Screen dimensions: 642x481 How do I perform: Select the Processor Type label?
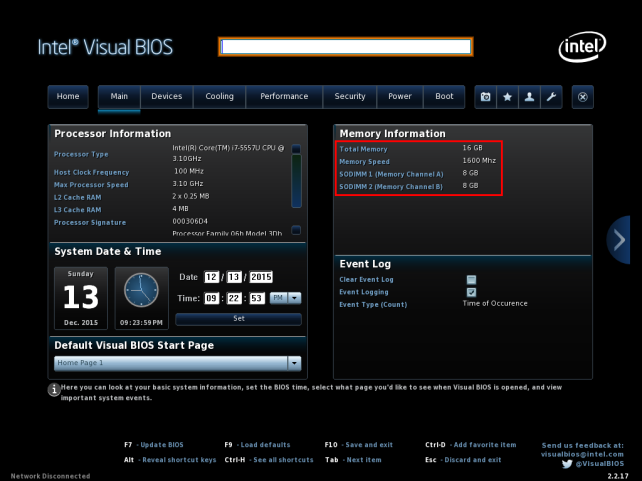81,154
